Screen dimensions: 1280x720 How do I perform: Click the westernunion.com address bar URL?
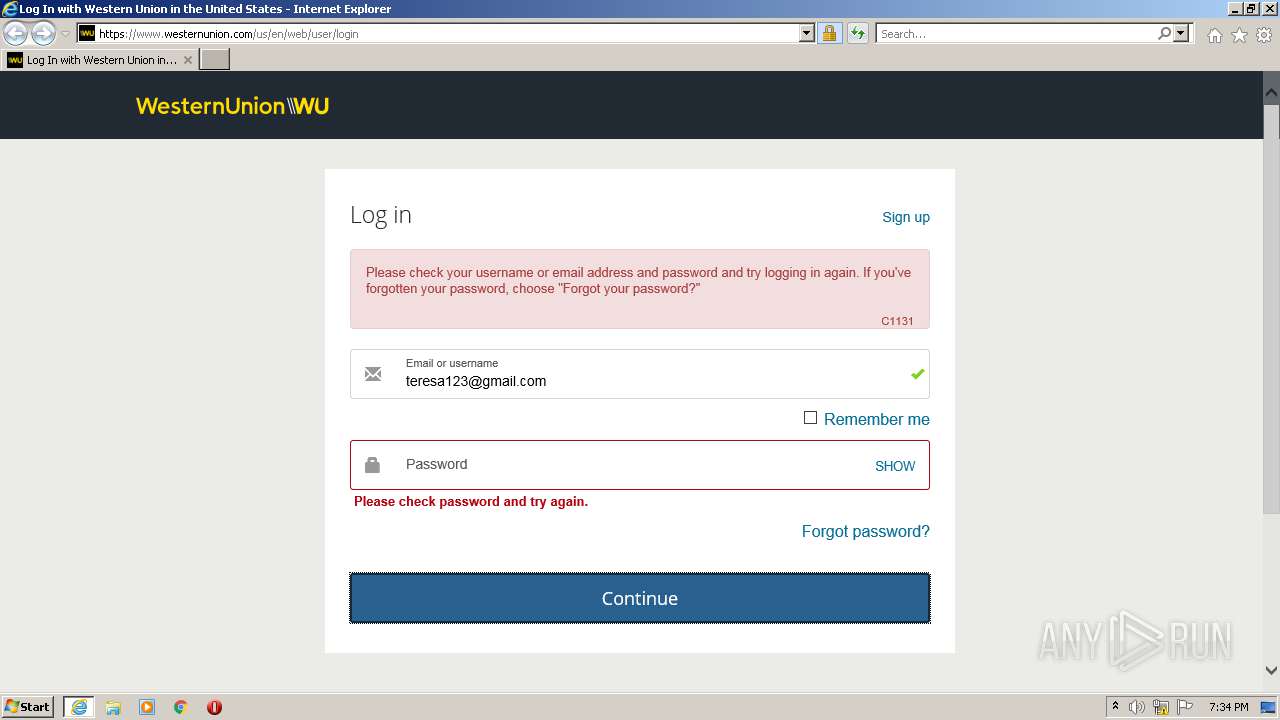[x=228, y=33]
